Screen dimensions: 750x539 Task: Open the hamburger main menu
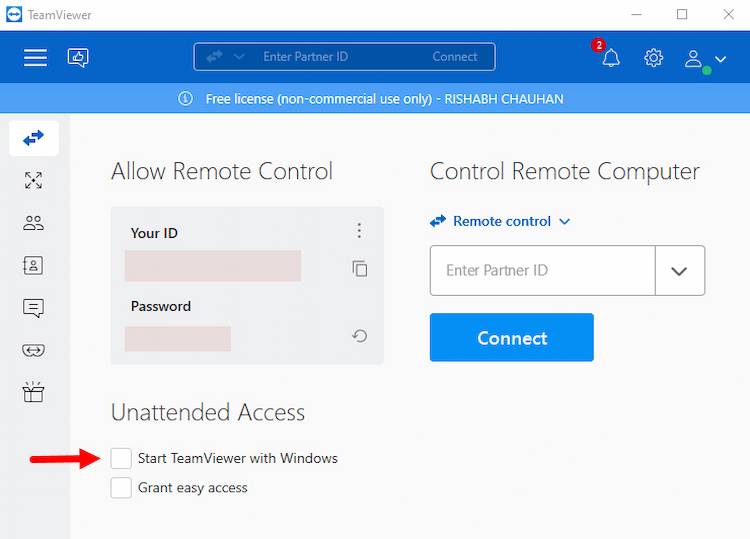click(x=35, y=58)
